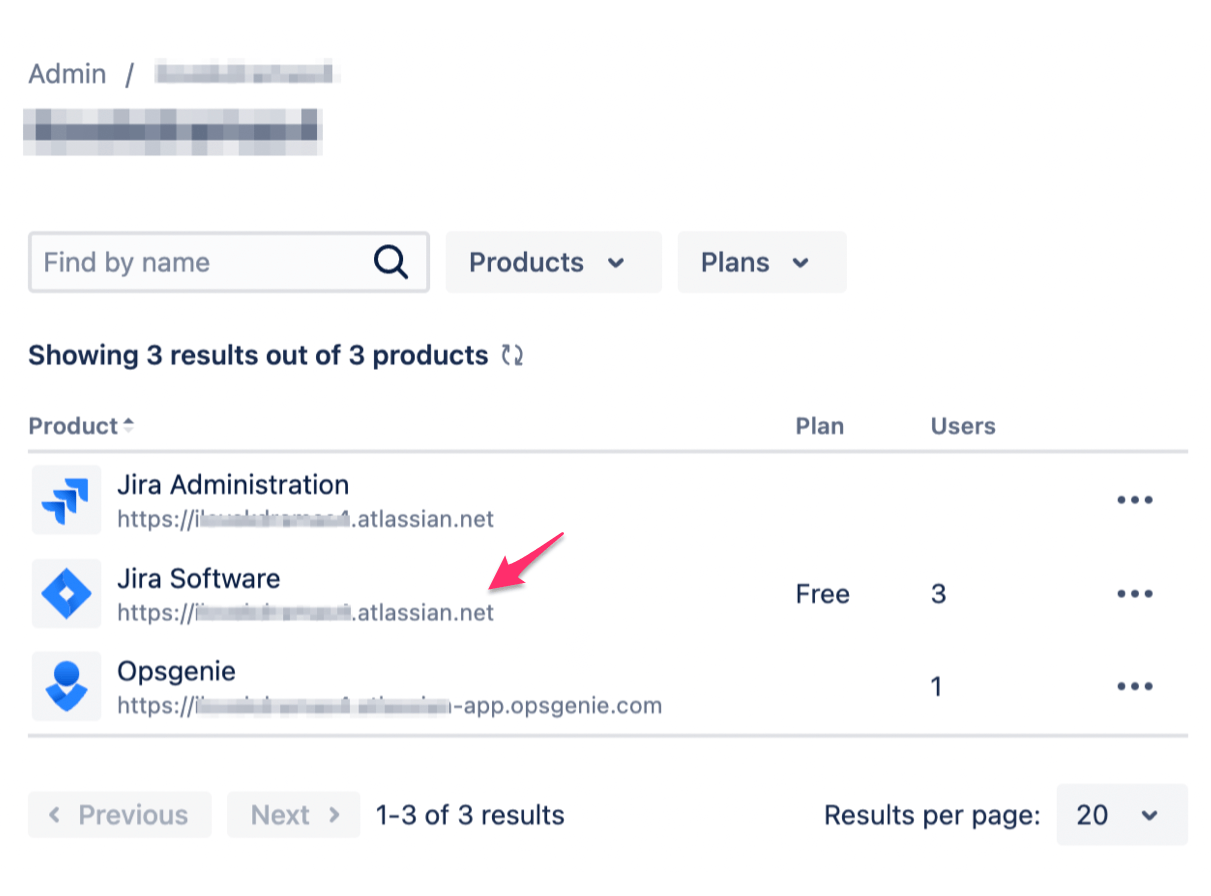The image size is (1211, 896).
Task: Click the Opsgenie users count 1
Action: [937, 687]
